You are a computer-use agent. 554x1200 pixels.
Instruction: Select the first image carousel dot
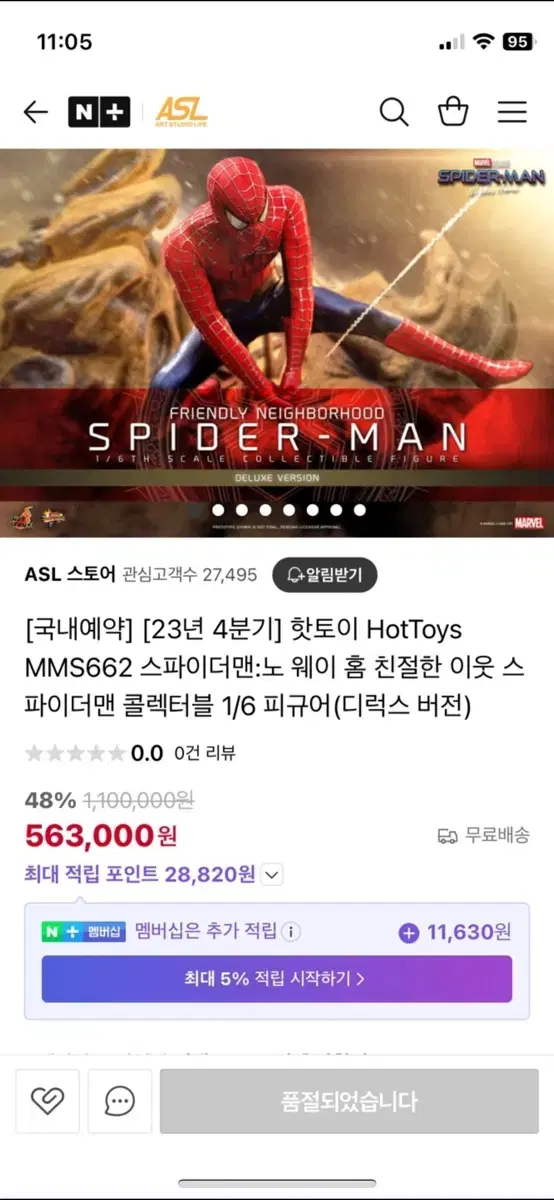[218, 510]
